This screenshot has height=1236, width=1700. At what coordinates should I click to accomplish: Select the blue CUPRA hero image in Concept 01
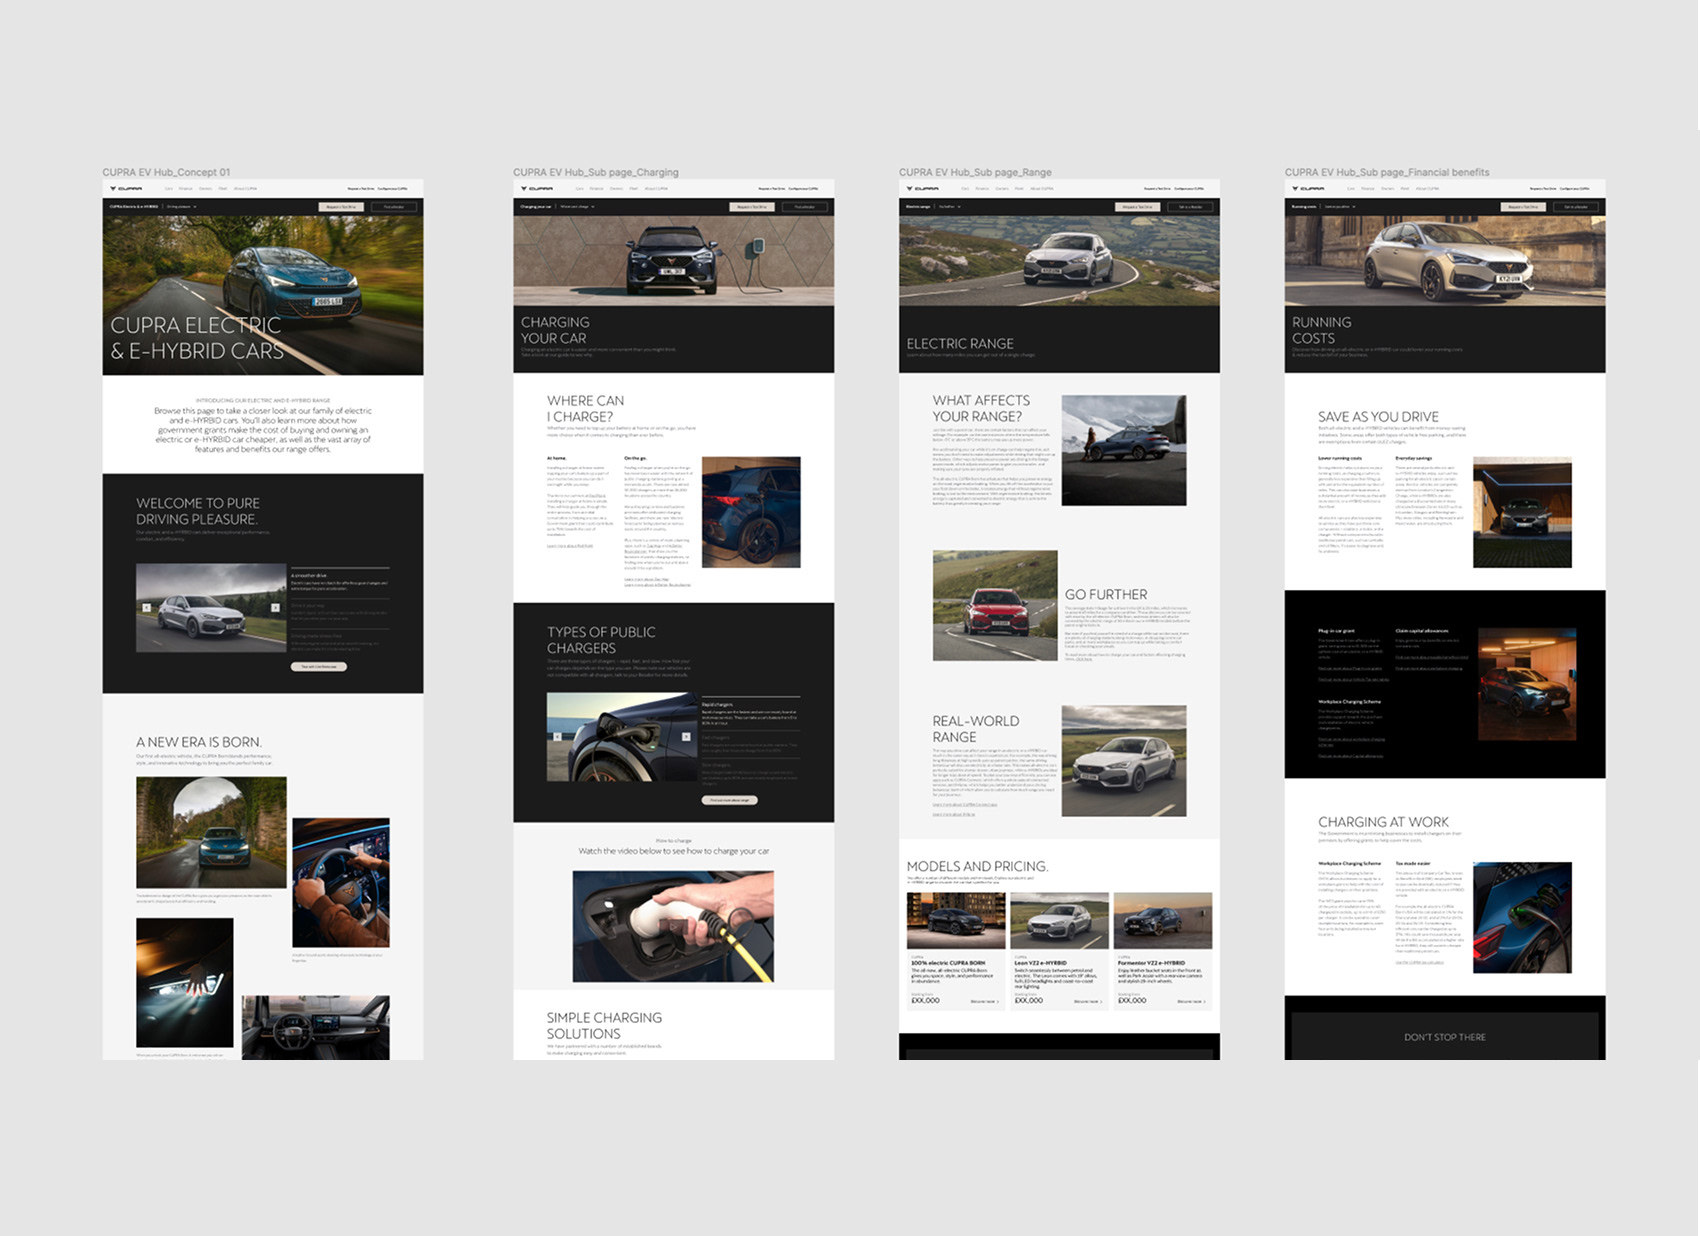(x=263, y=296)
